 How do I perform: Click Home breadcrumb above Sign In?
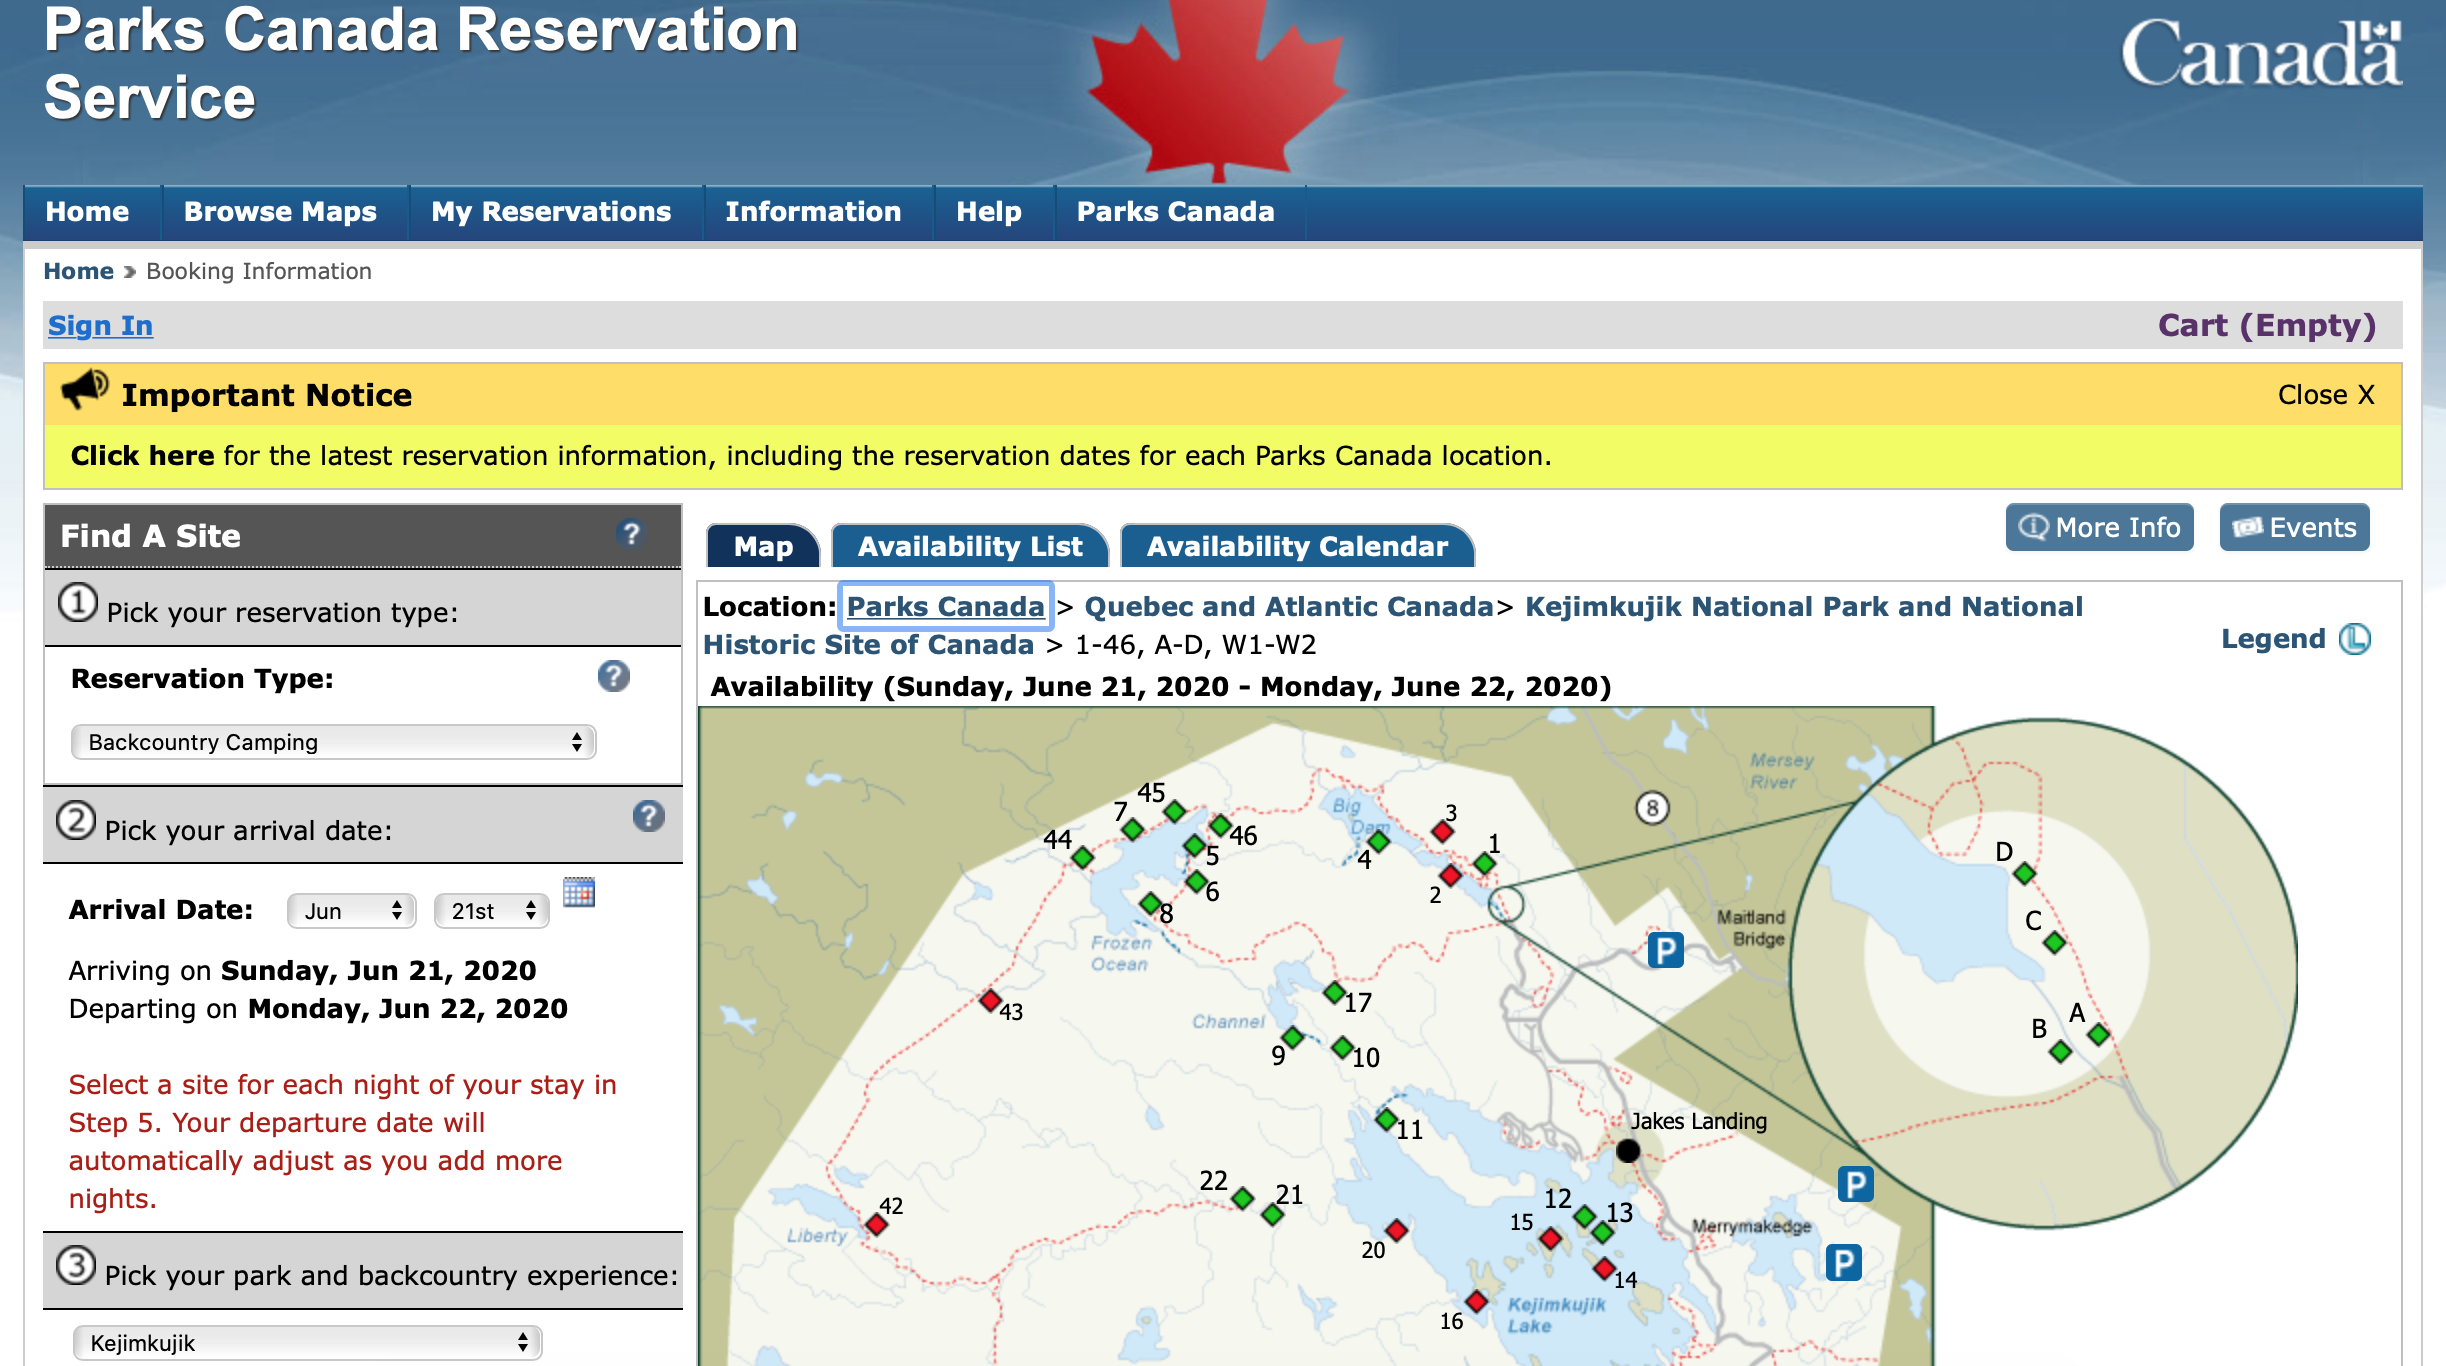tap(78, 271)
